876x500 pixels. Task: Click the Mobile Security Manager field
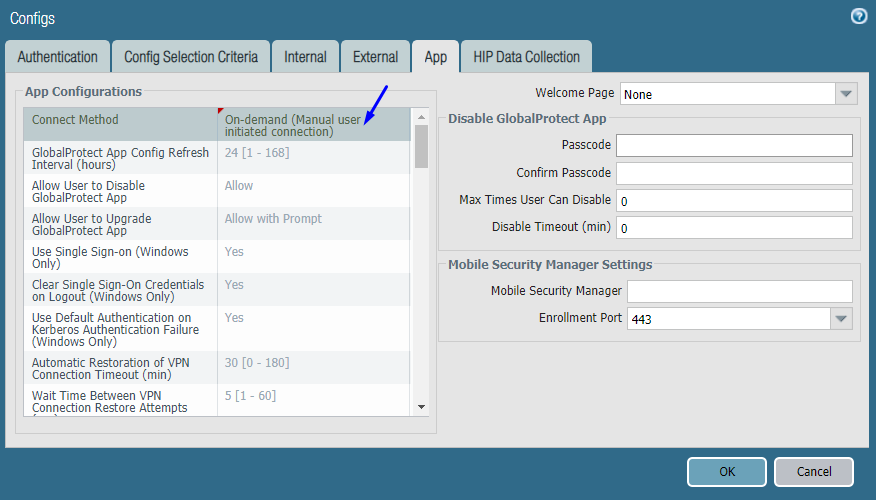point(740,291)
